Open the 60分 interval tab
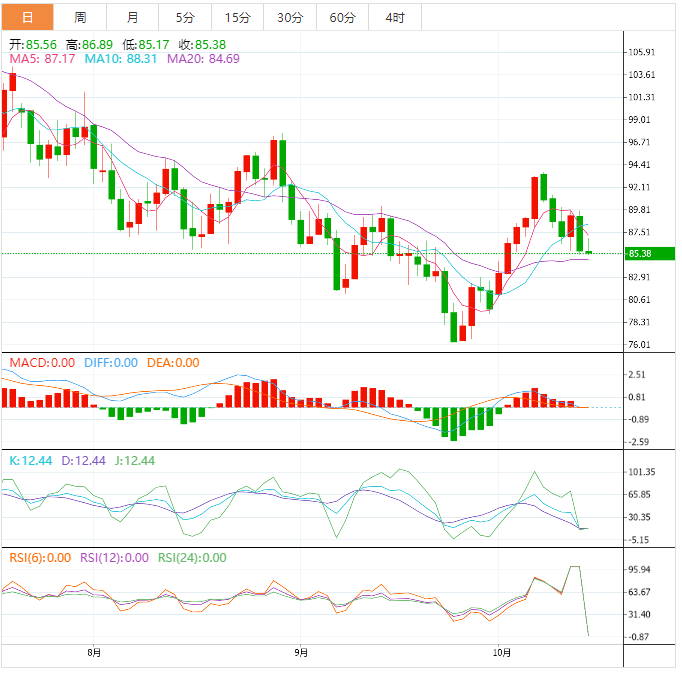The height and width of the screenshot is (674, 682). click(x=343, y=17)
